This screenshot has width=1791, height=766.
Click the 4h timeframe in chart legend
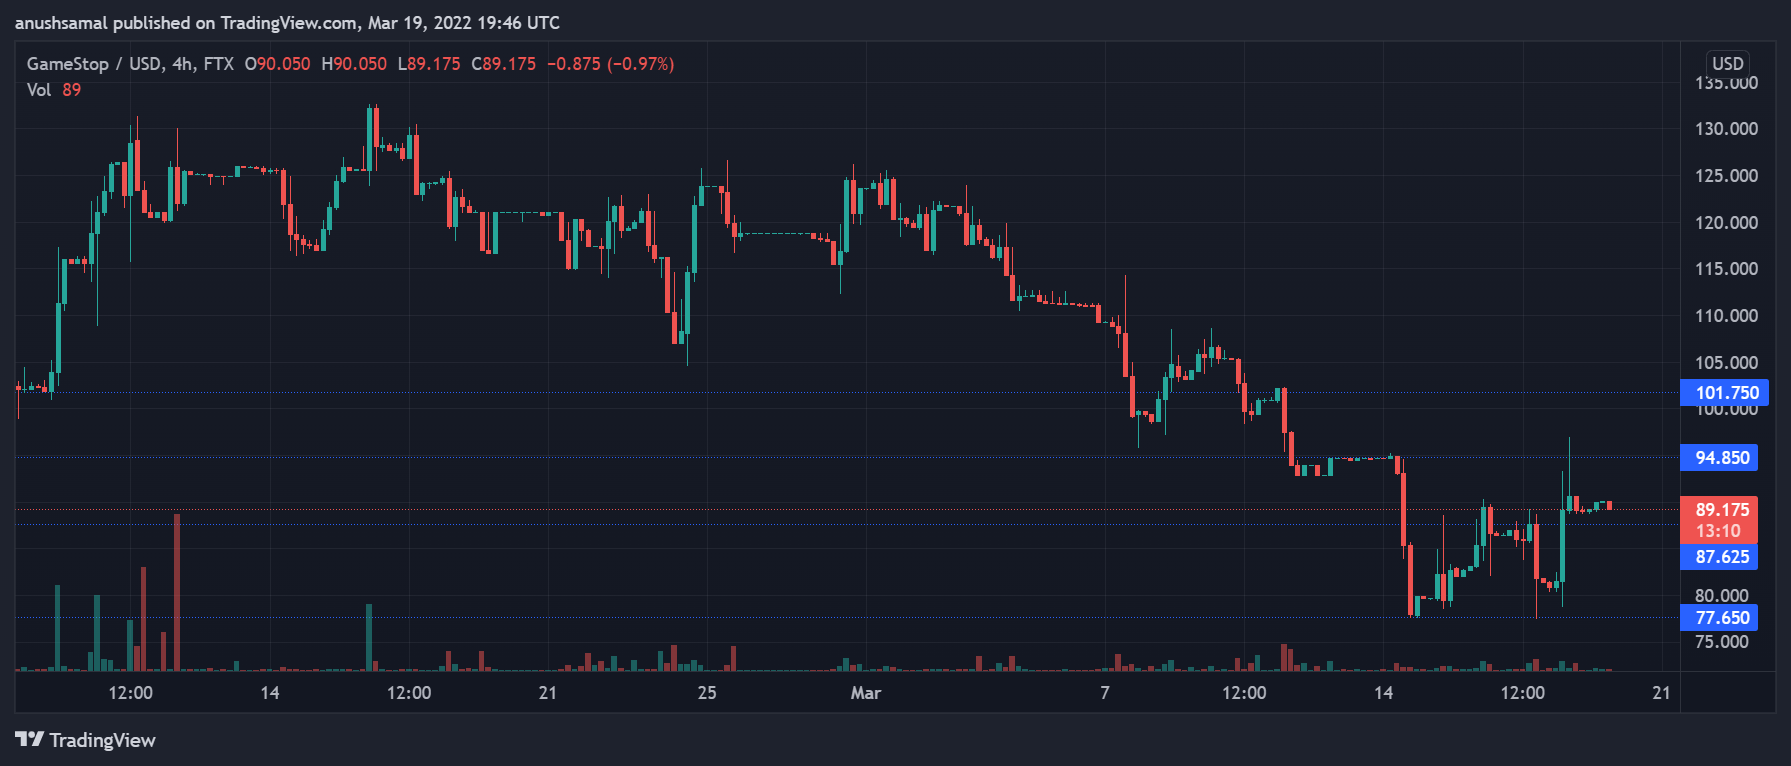182,64
